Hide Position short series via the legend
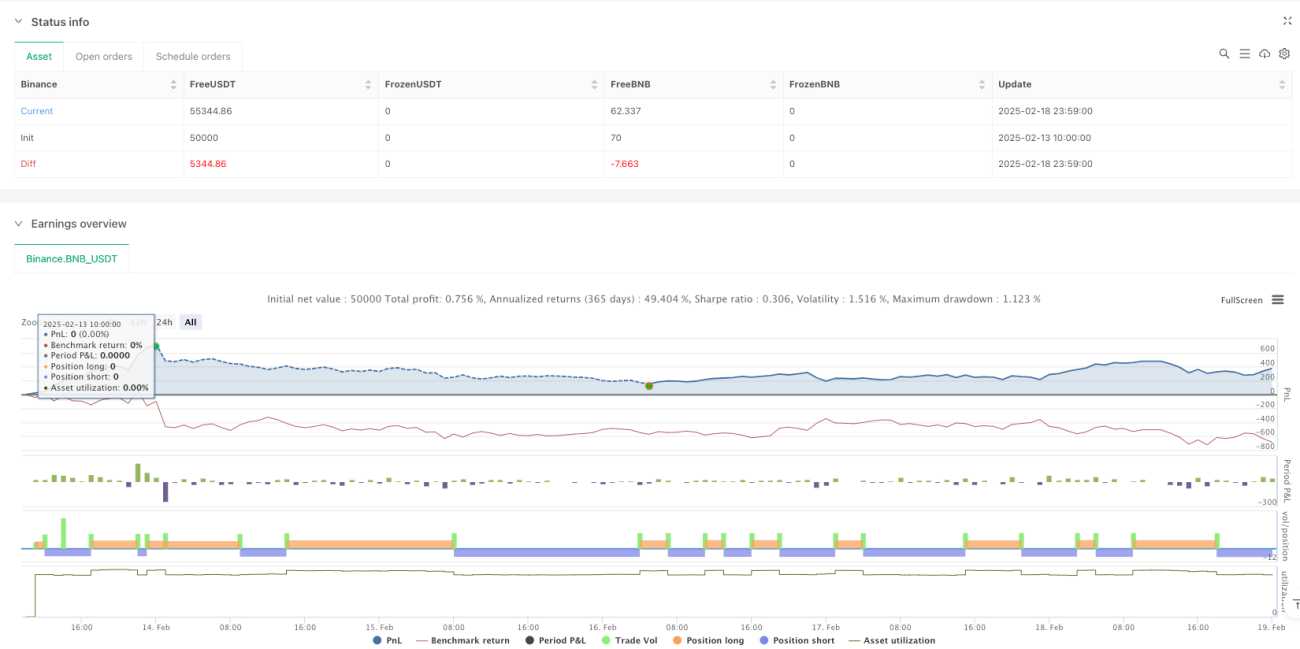 796,640
